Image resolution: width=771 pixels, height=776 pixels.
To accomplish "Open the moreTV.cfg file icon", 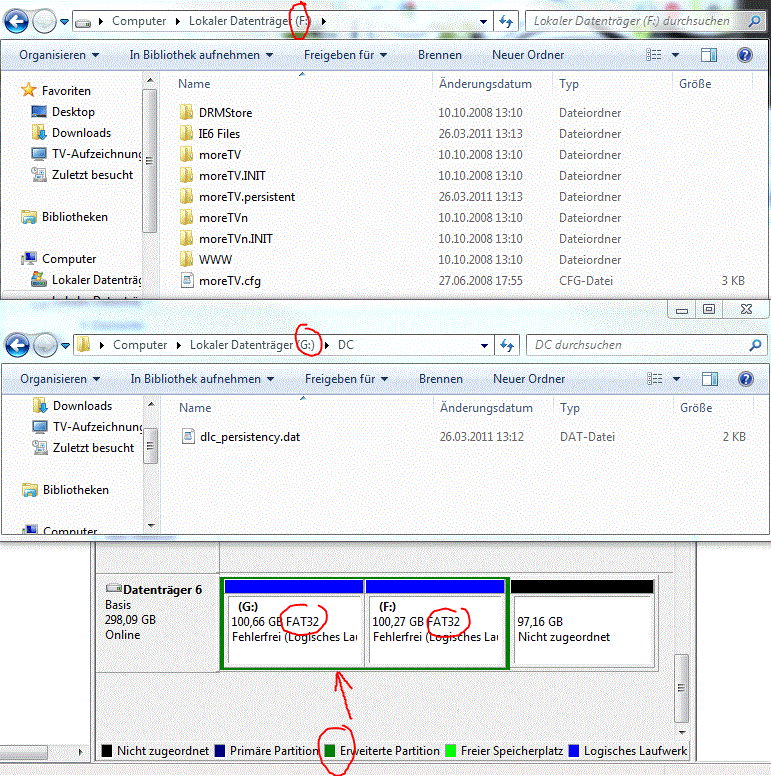I will (x=187, y=281).
